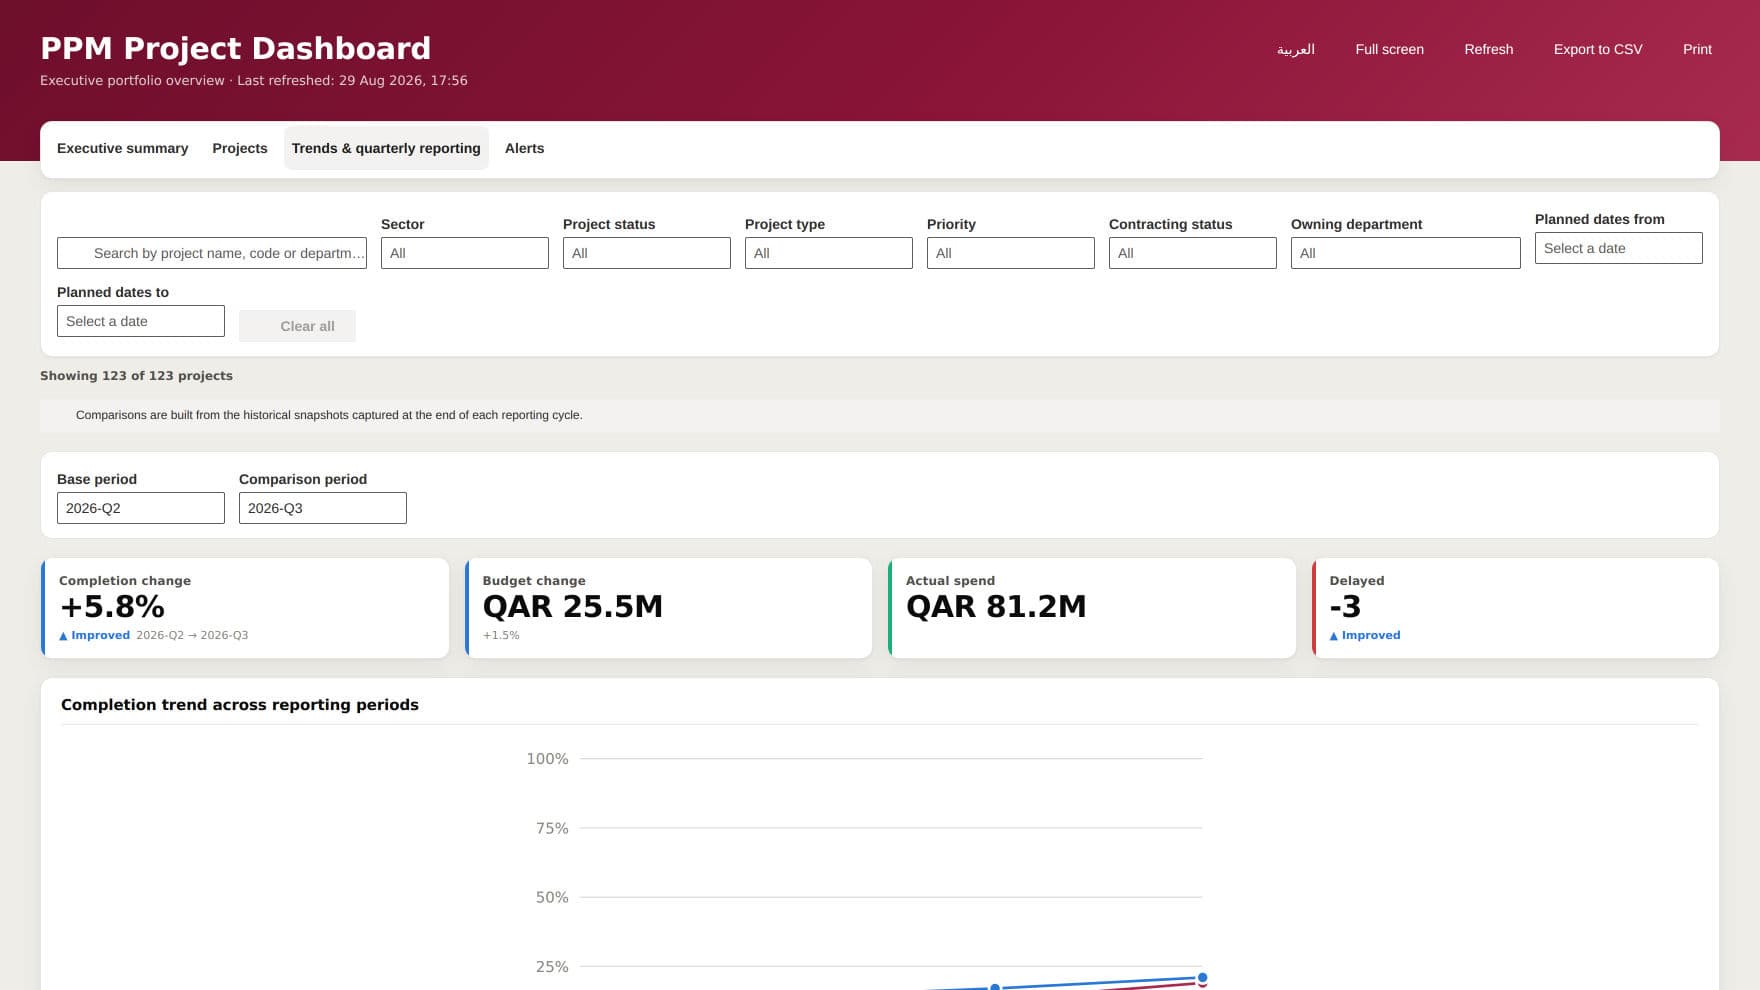Switch to the Projects tab
1760x990 pixels.
click(x=240, y=148)
